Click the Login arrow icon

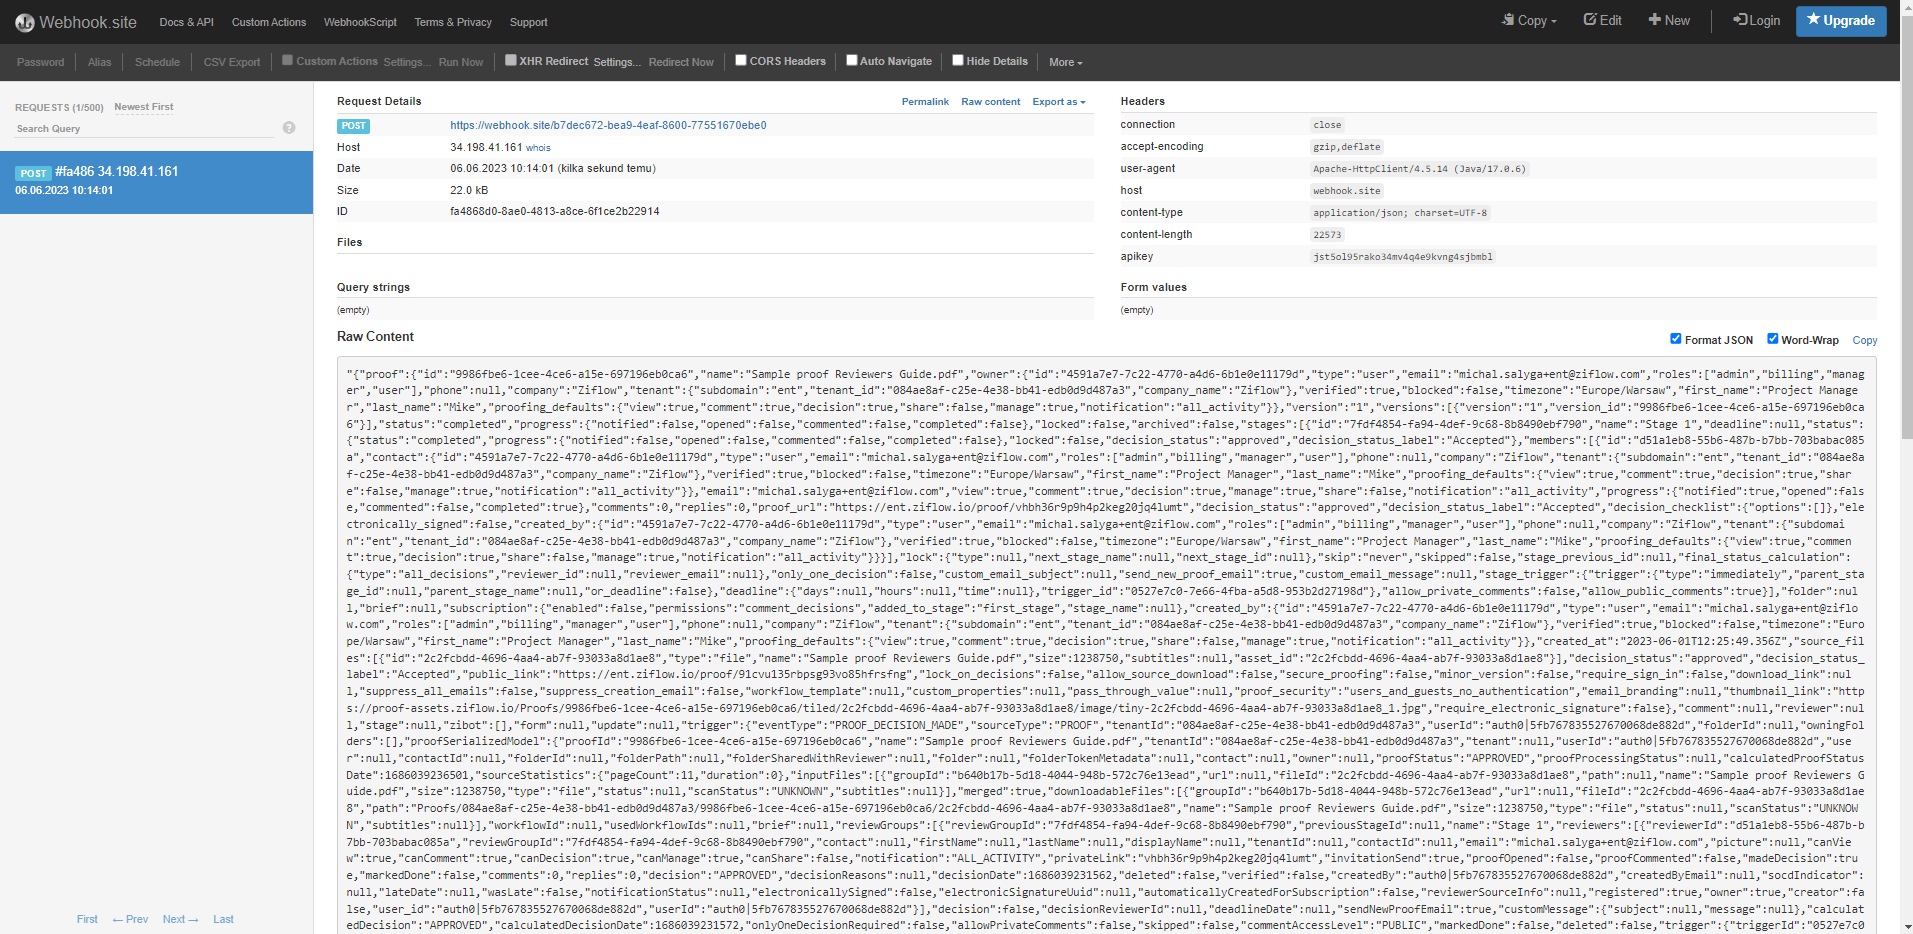[1740, 20]
